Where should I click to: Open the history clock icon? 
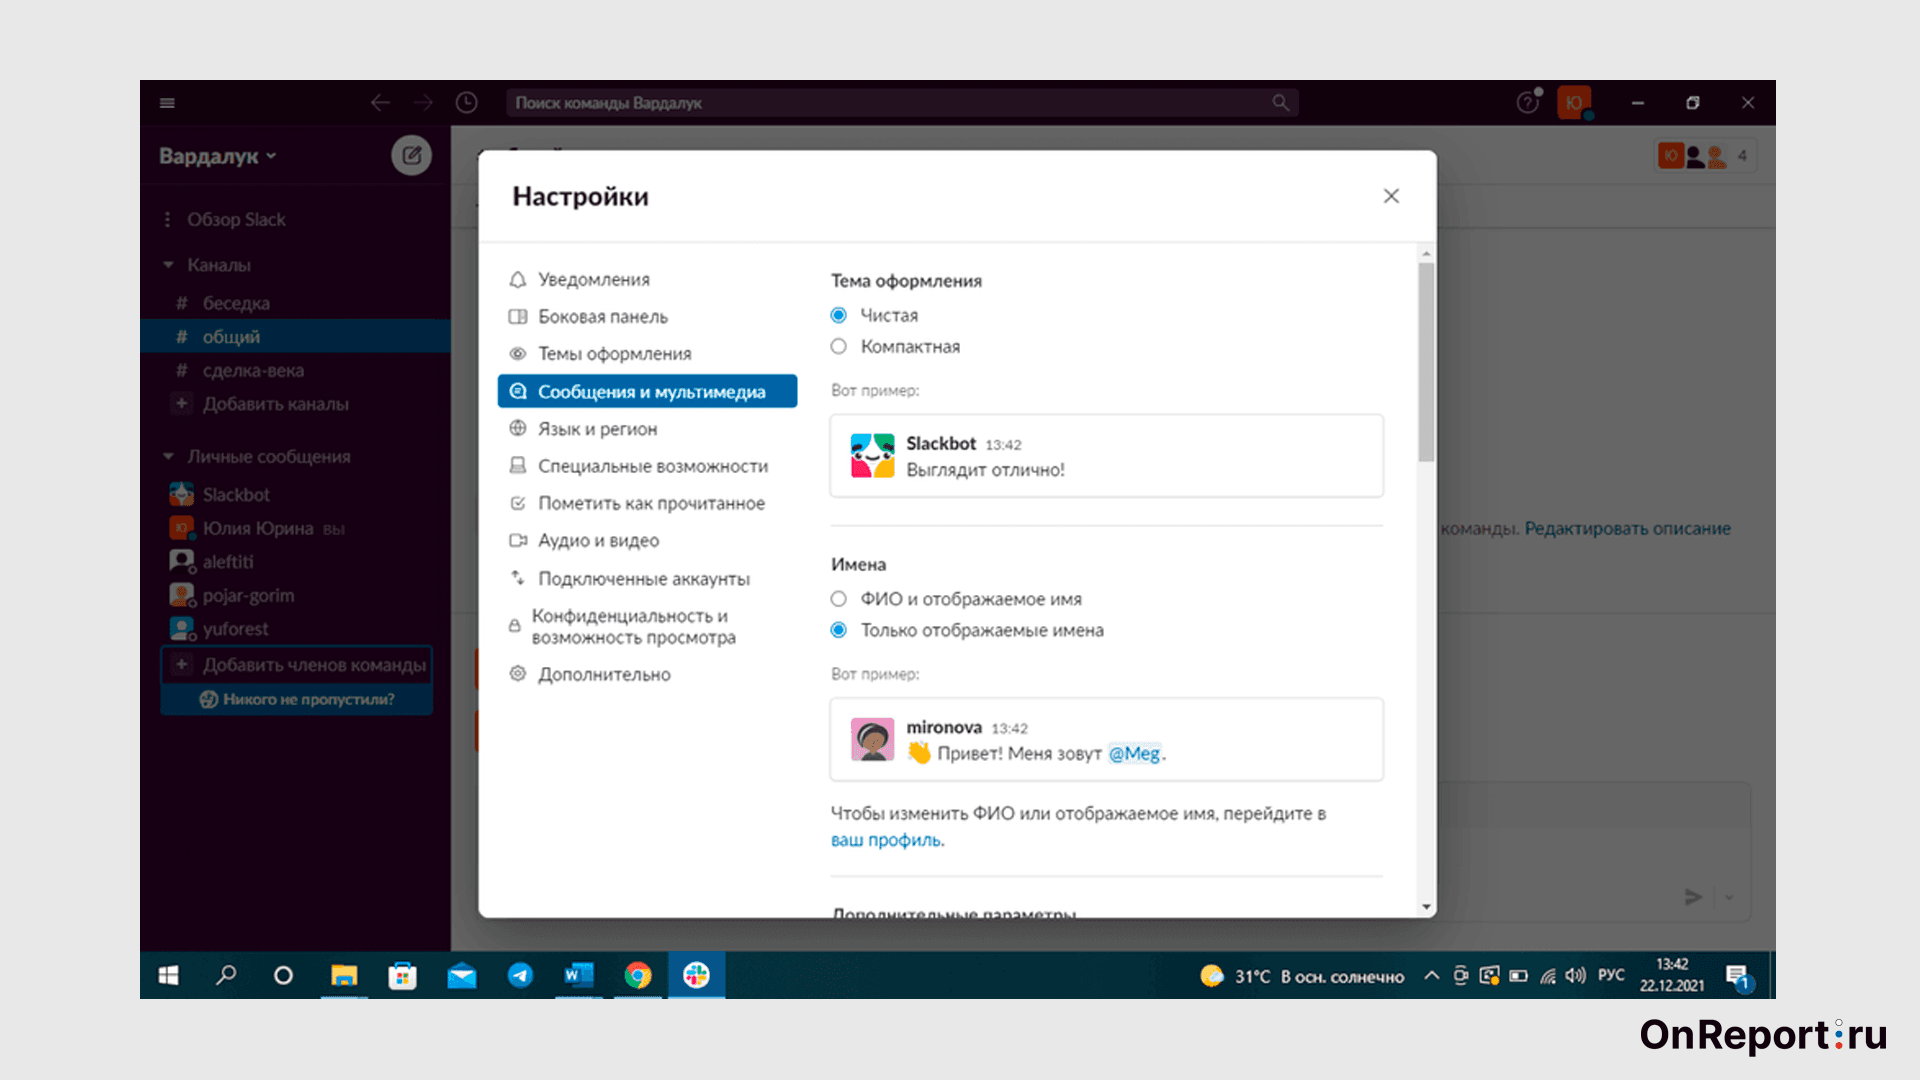pos(466,103)
